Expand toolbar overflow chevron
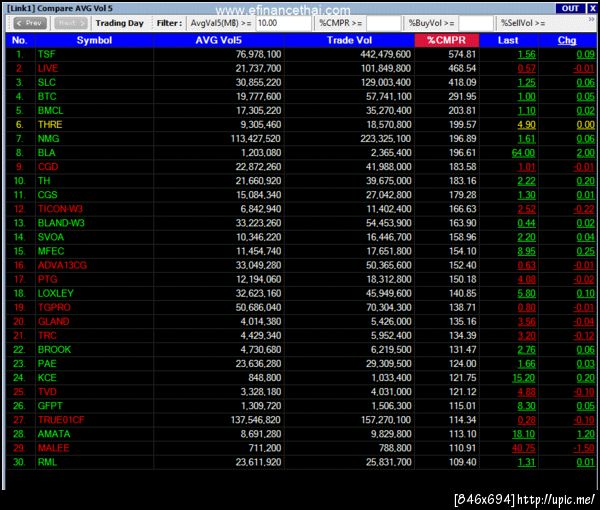 [592, 19]
